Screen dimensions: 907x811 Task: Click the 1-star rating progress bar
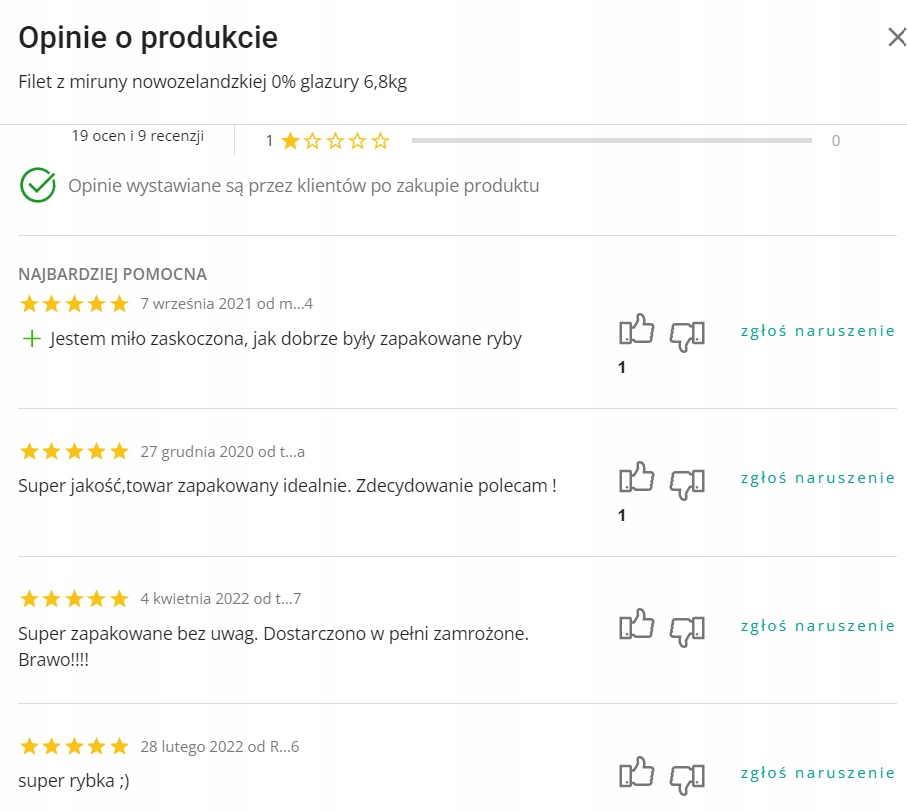point(611,141)
